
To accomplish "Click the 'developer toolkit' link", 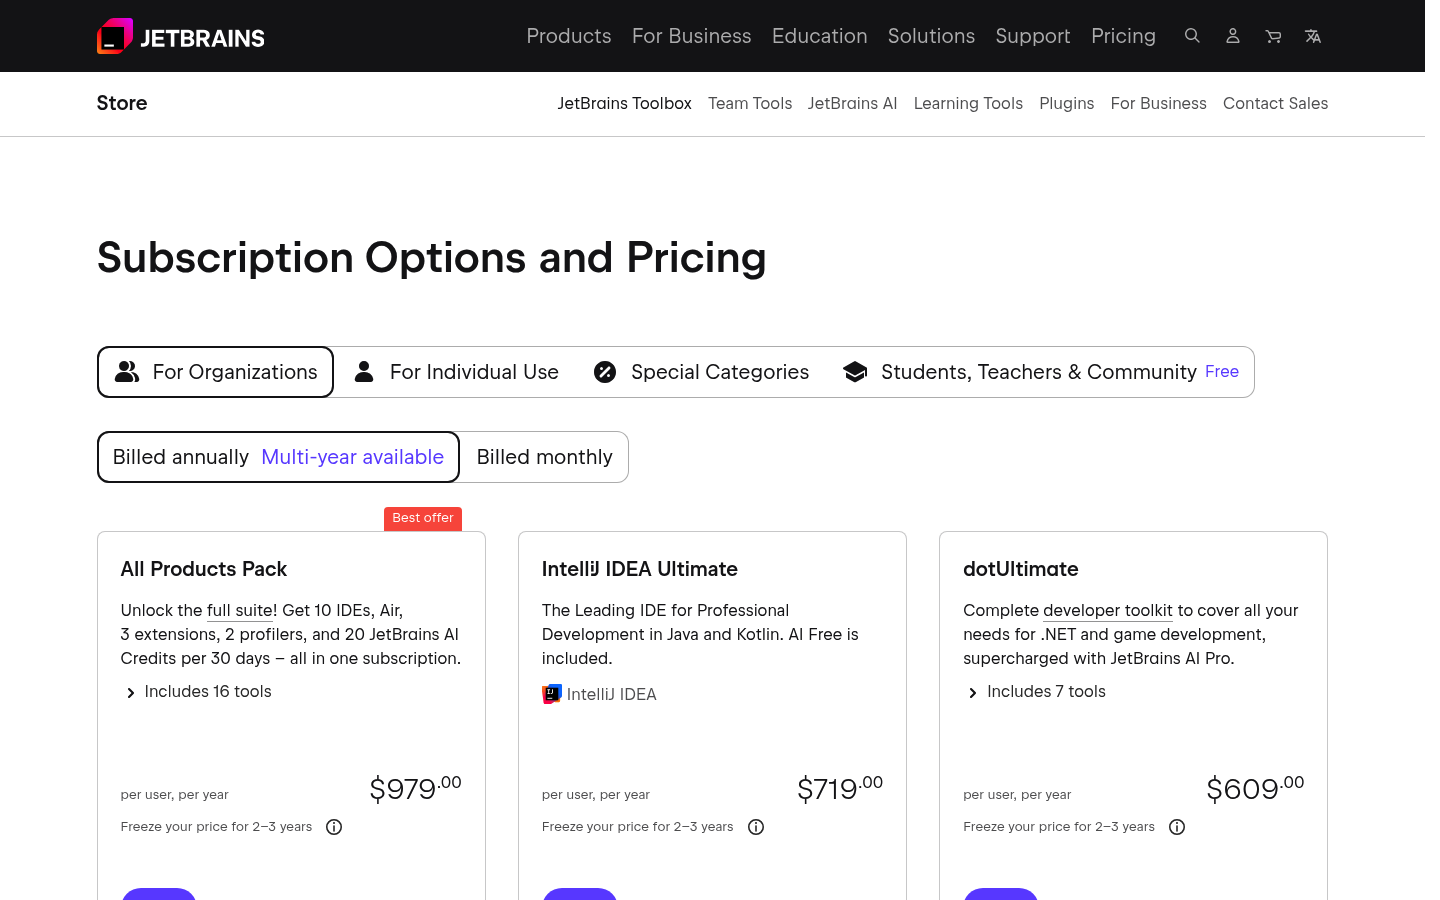I will (x=1108, y=611).
